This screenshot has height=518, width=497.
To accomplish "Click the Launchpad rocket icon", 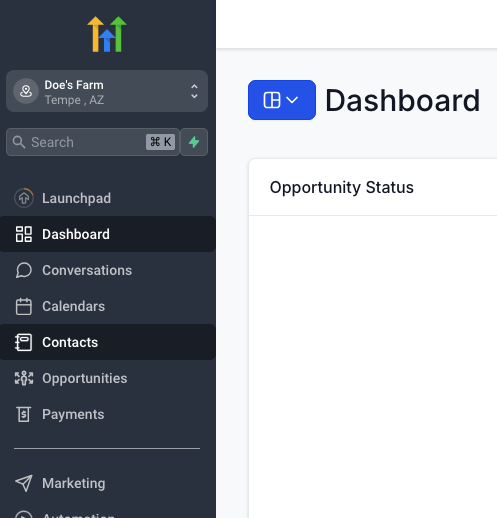I will point(24,198).
